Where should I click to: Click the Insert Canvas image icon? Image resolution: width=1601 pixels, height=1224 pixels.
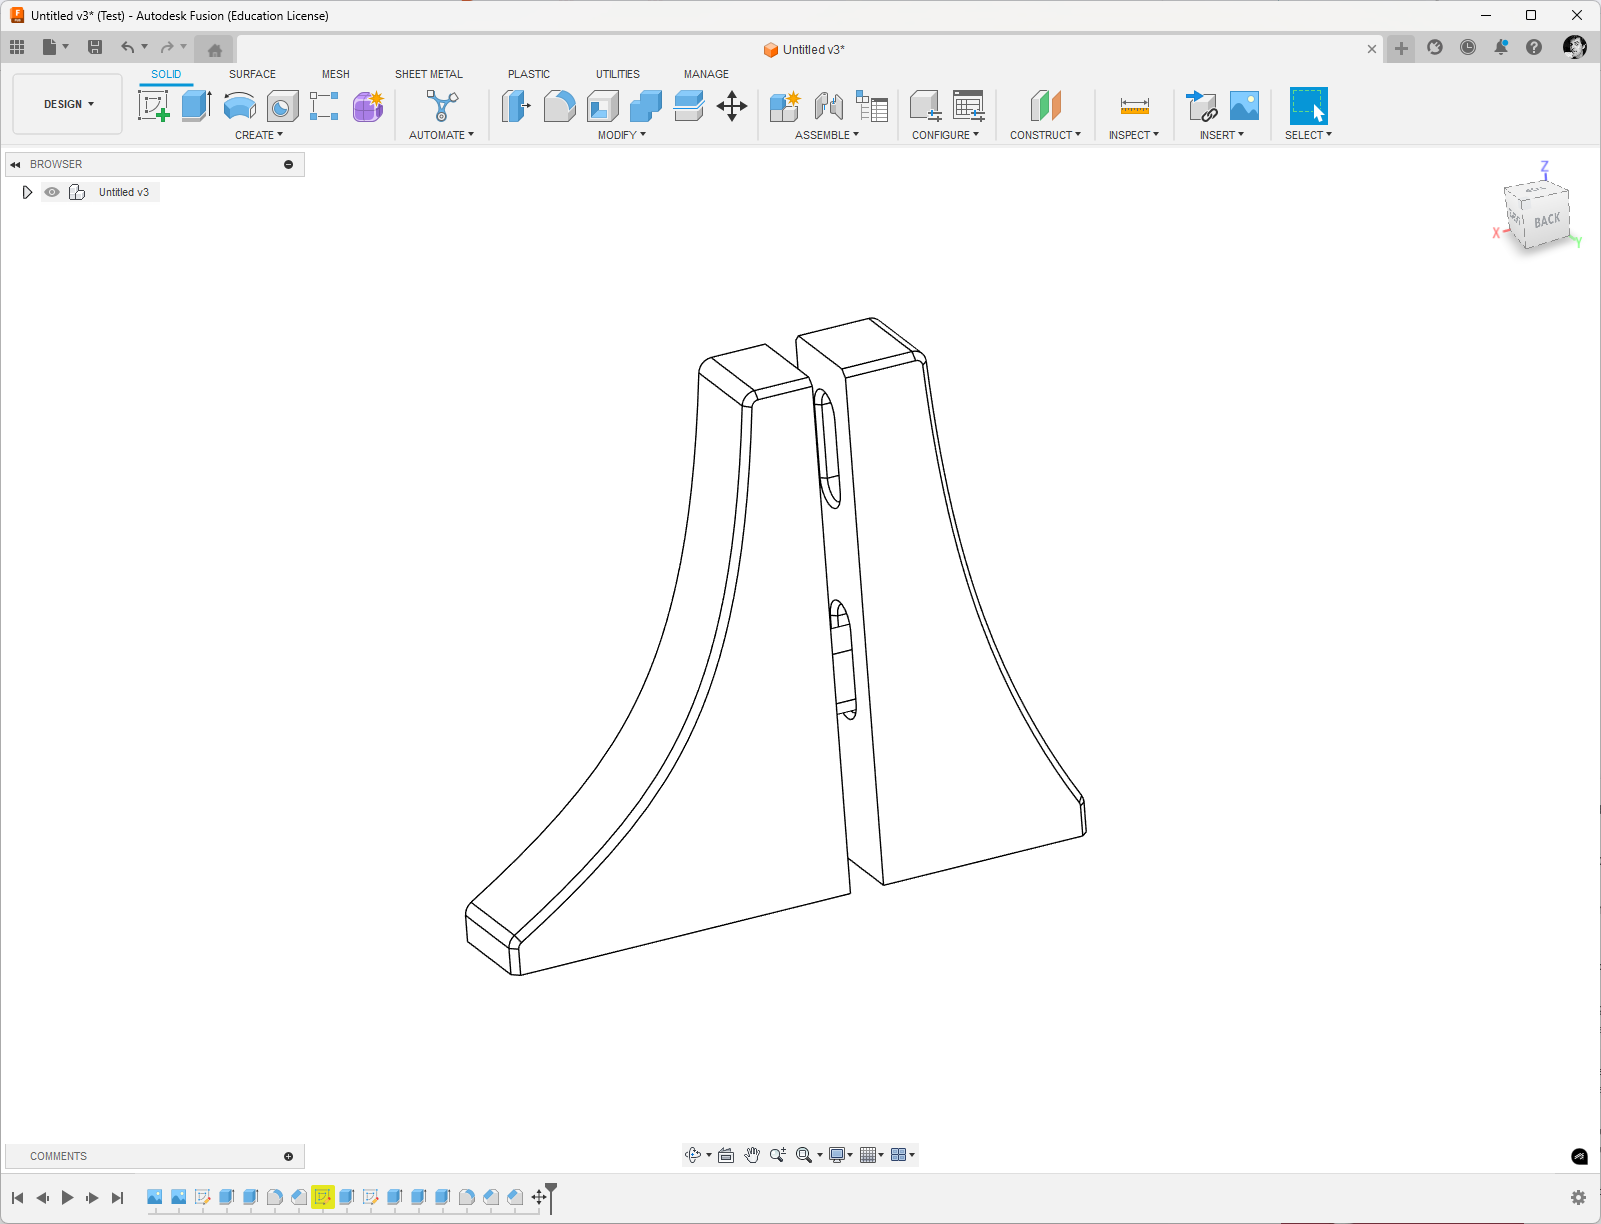tap(1244, 105)
